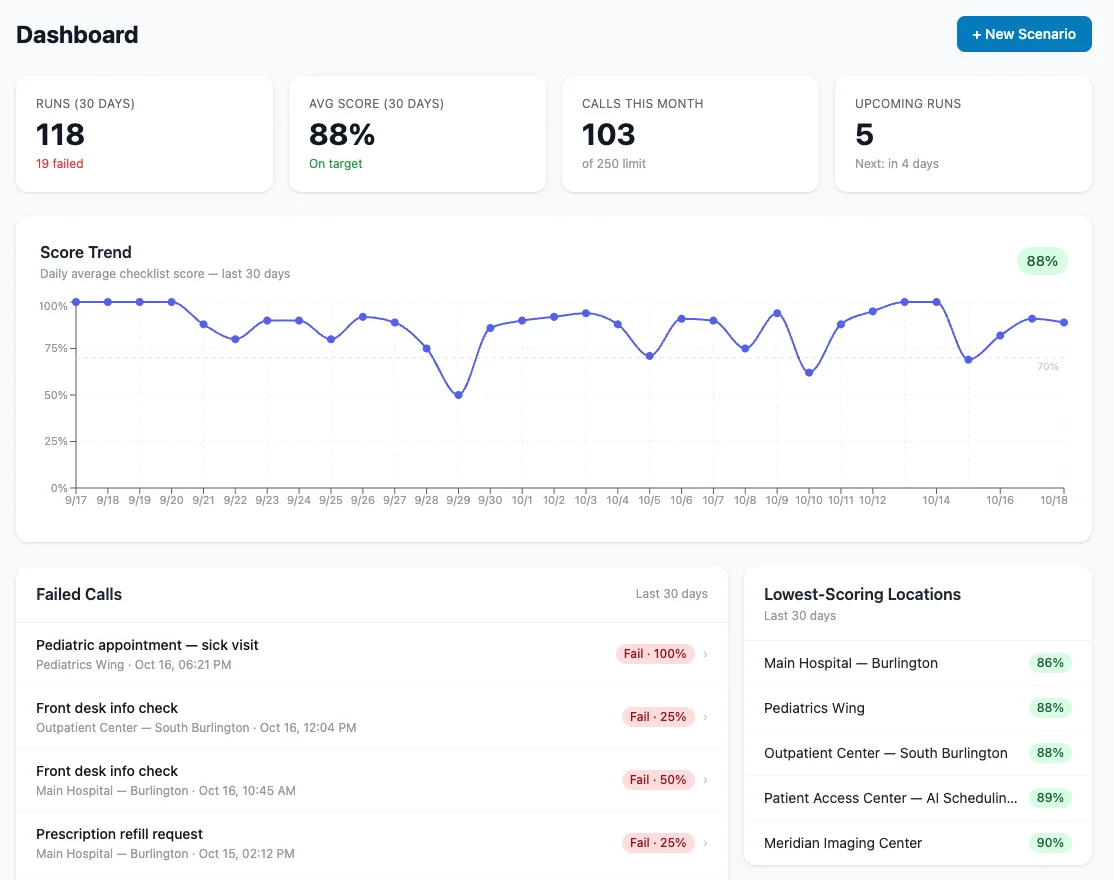Click the 9/29 lowest data point on chart
Image resolution: width=1114 pixels, height=880 pixels.
click(x=458, y=395)
